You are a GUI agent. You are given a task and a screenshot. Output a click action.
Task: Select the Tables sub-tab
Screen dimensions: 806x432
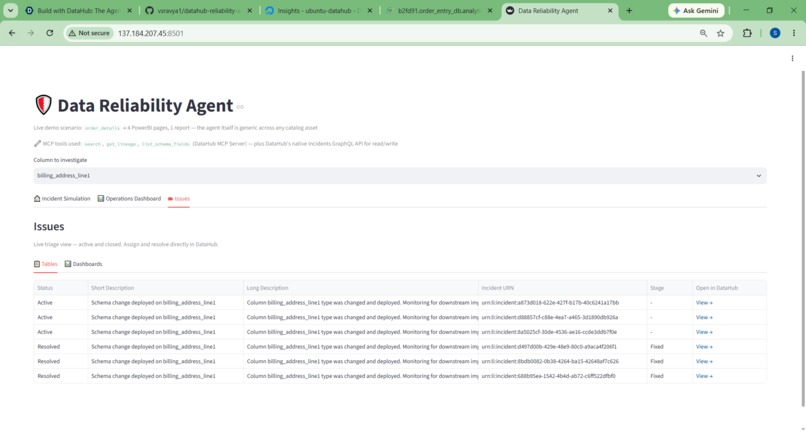pos(46,264)
